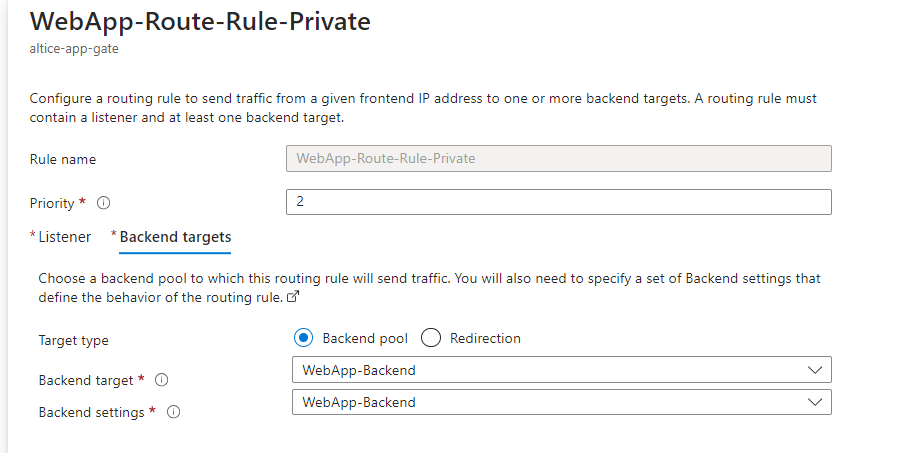Image resolution: width=901 pixels, height=453 pixels.
Task: Click the WebApp-Route-Rule-Private page title
Action: point(200,21)
